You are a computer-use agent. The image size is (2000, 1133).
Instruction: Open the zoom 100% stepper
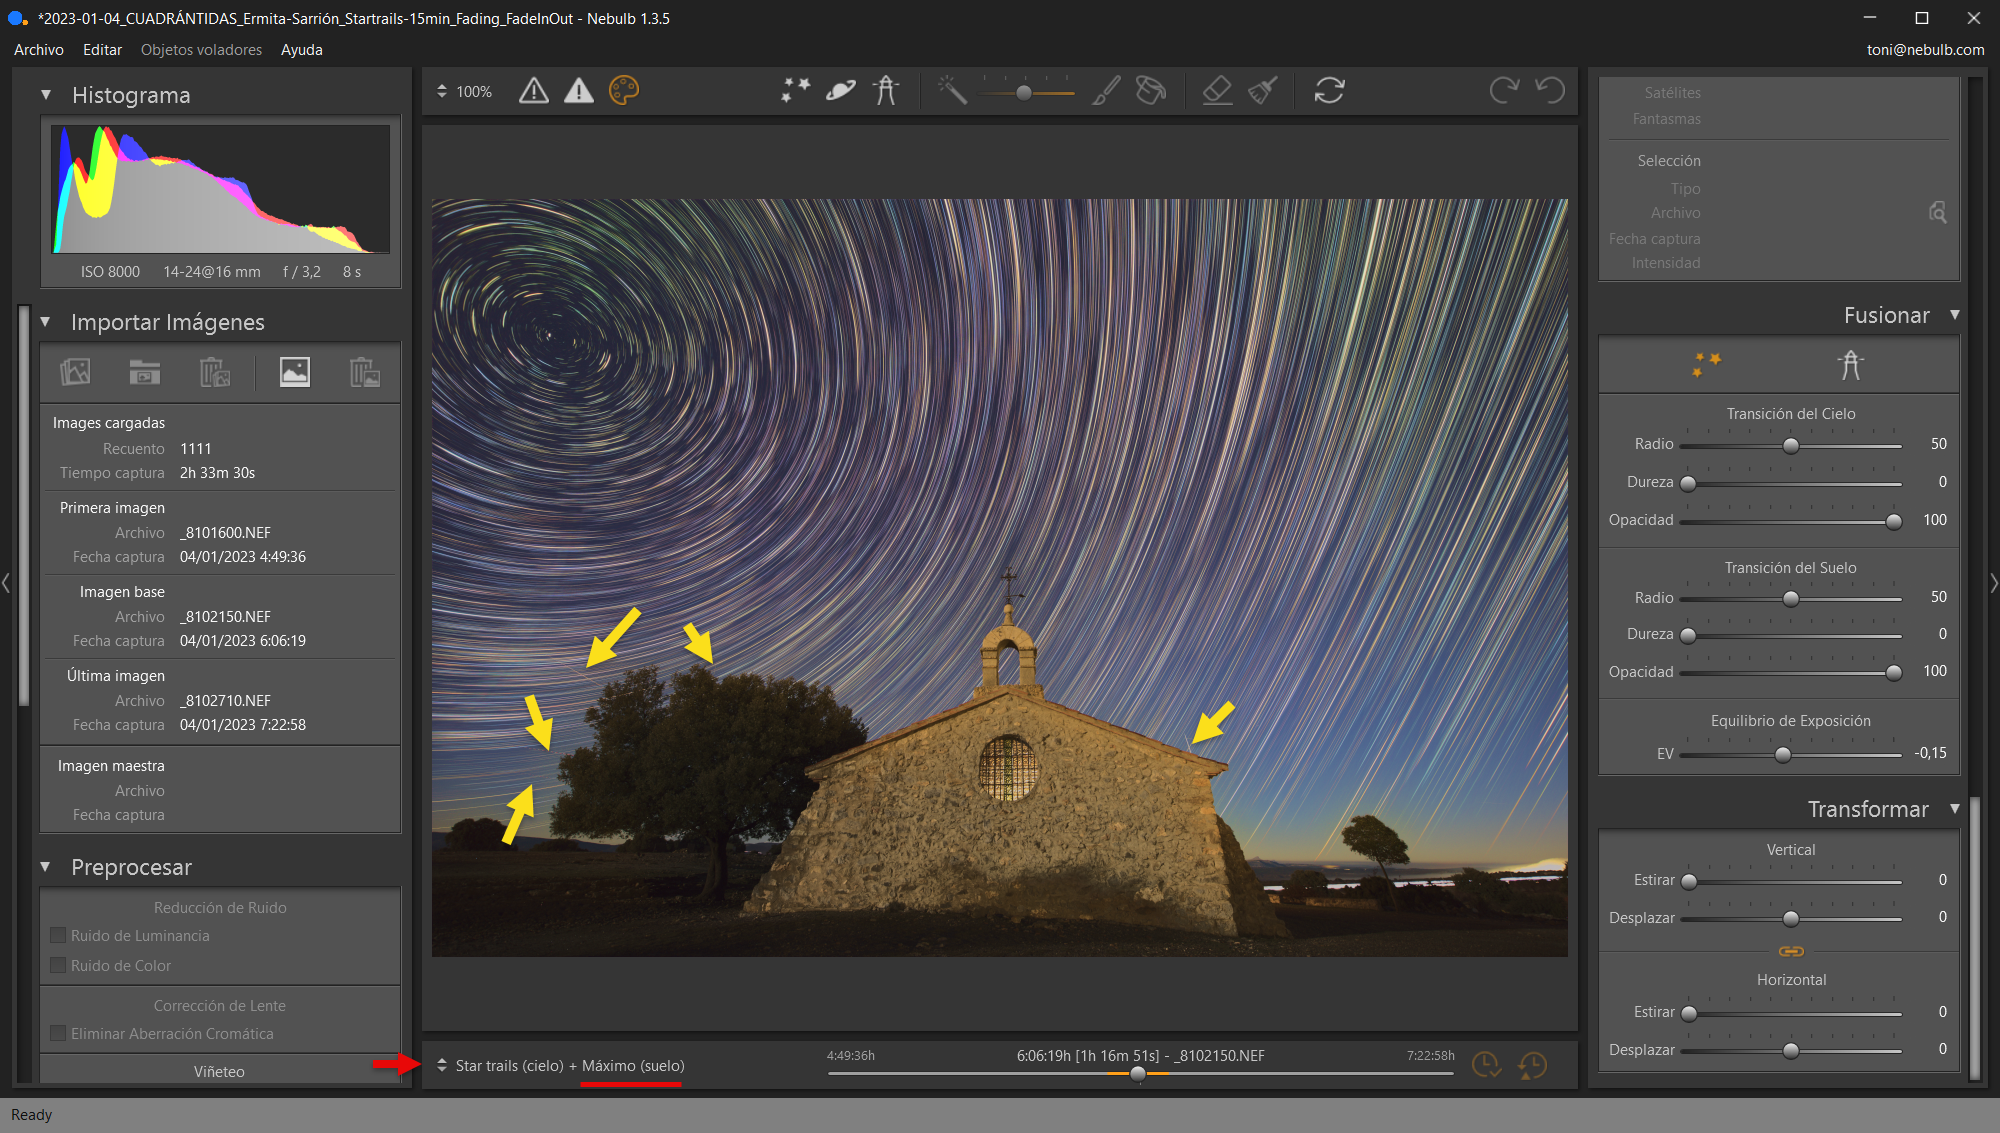(x=442, y=91)
